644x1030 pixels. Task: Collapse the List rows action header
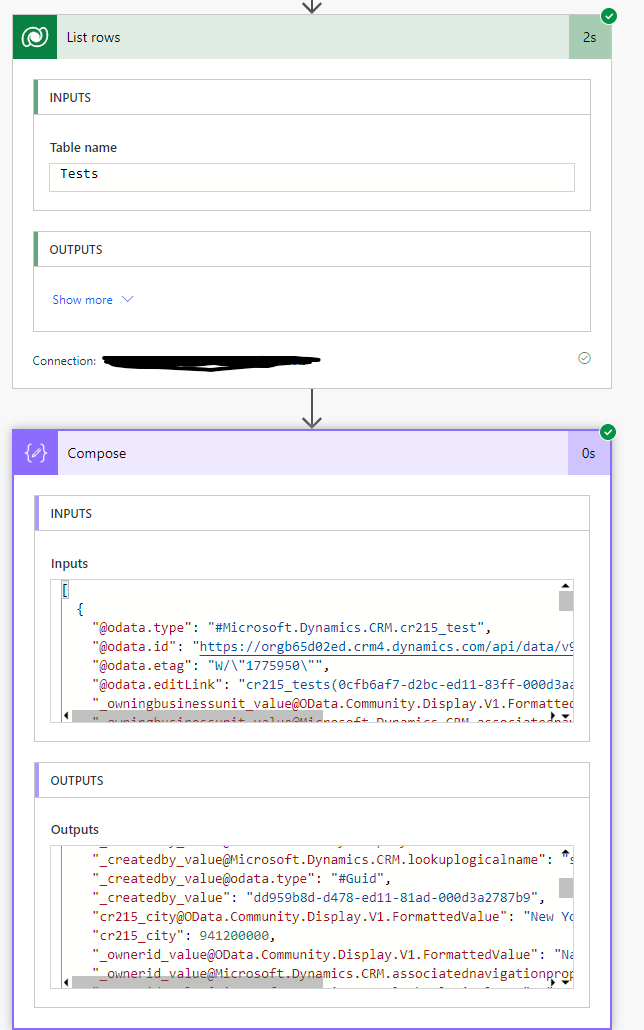(x=300, y=37)
